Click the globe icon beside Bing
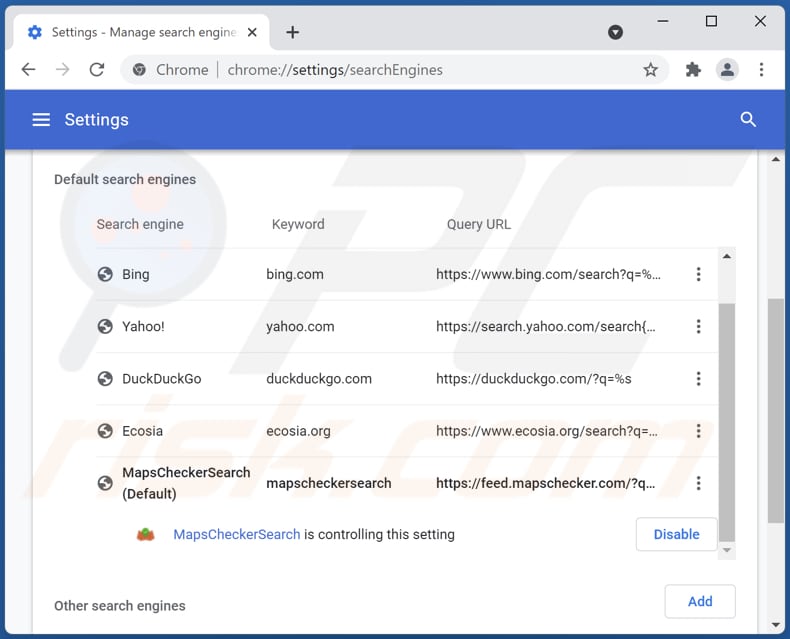790x639 pixels. tap(105, 274)
